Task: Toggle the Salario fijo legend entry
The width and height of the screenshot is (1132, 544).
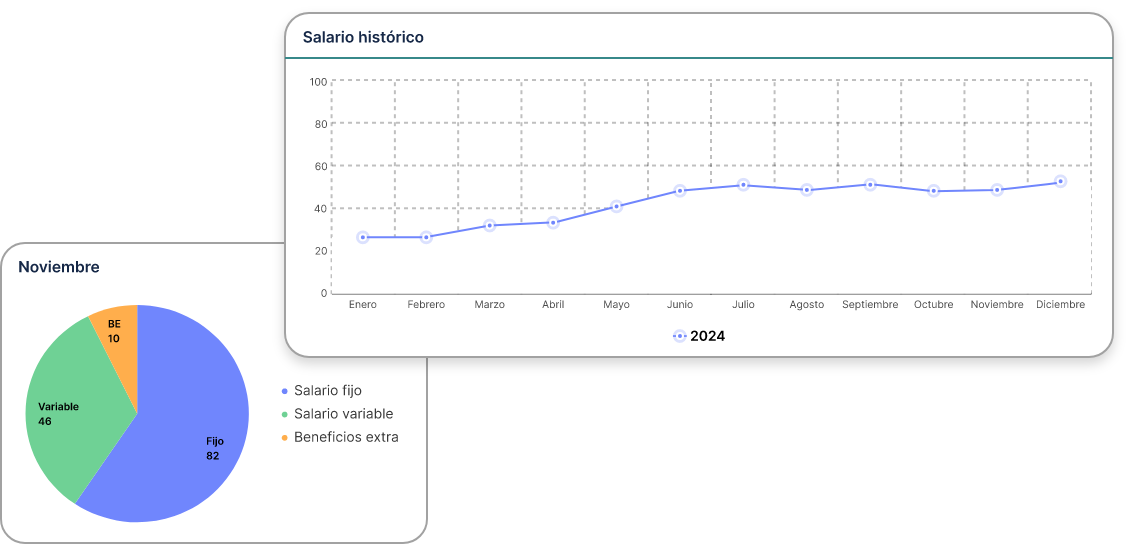Action: [x=327, y=391]
